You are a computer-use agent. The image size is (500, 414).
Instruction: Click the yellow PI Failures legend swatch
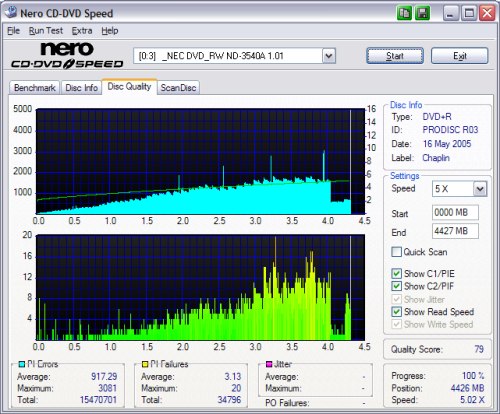(145, 364)
